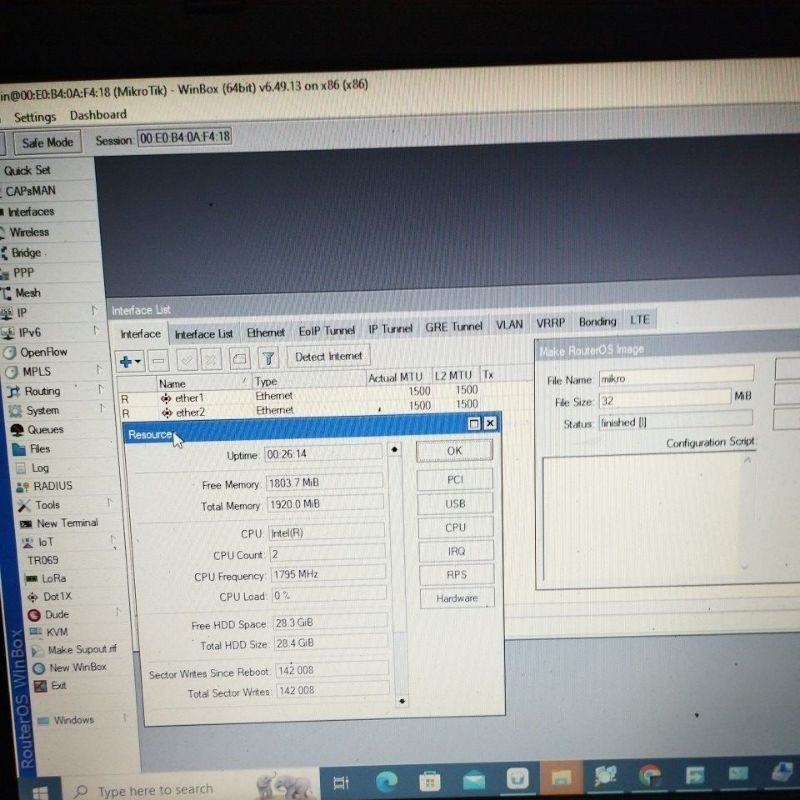Switch to the Interface List tab

click(x=204, y=334)
